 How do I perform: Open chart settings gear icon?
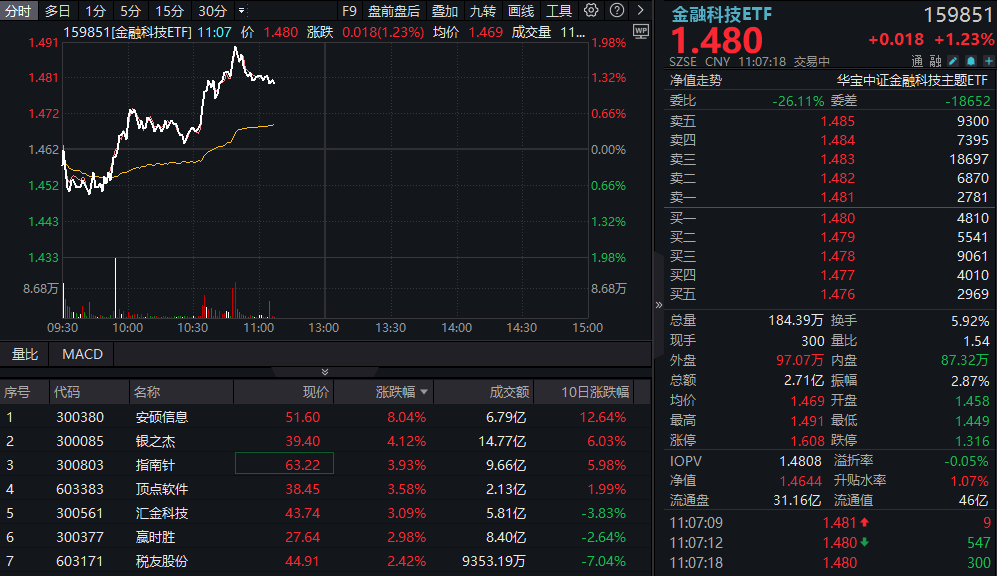click(591, 11)
